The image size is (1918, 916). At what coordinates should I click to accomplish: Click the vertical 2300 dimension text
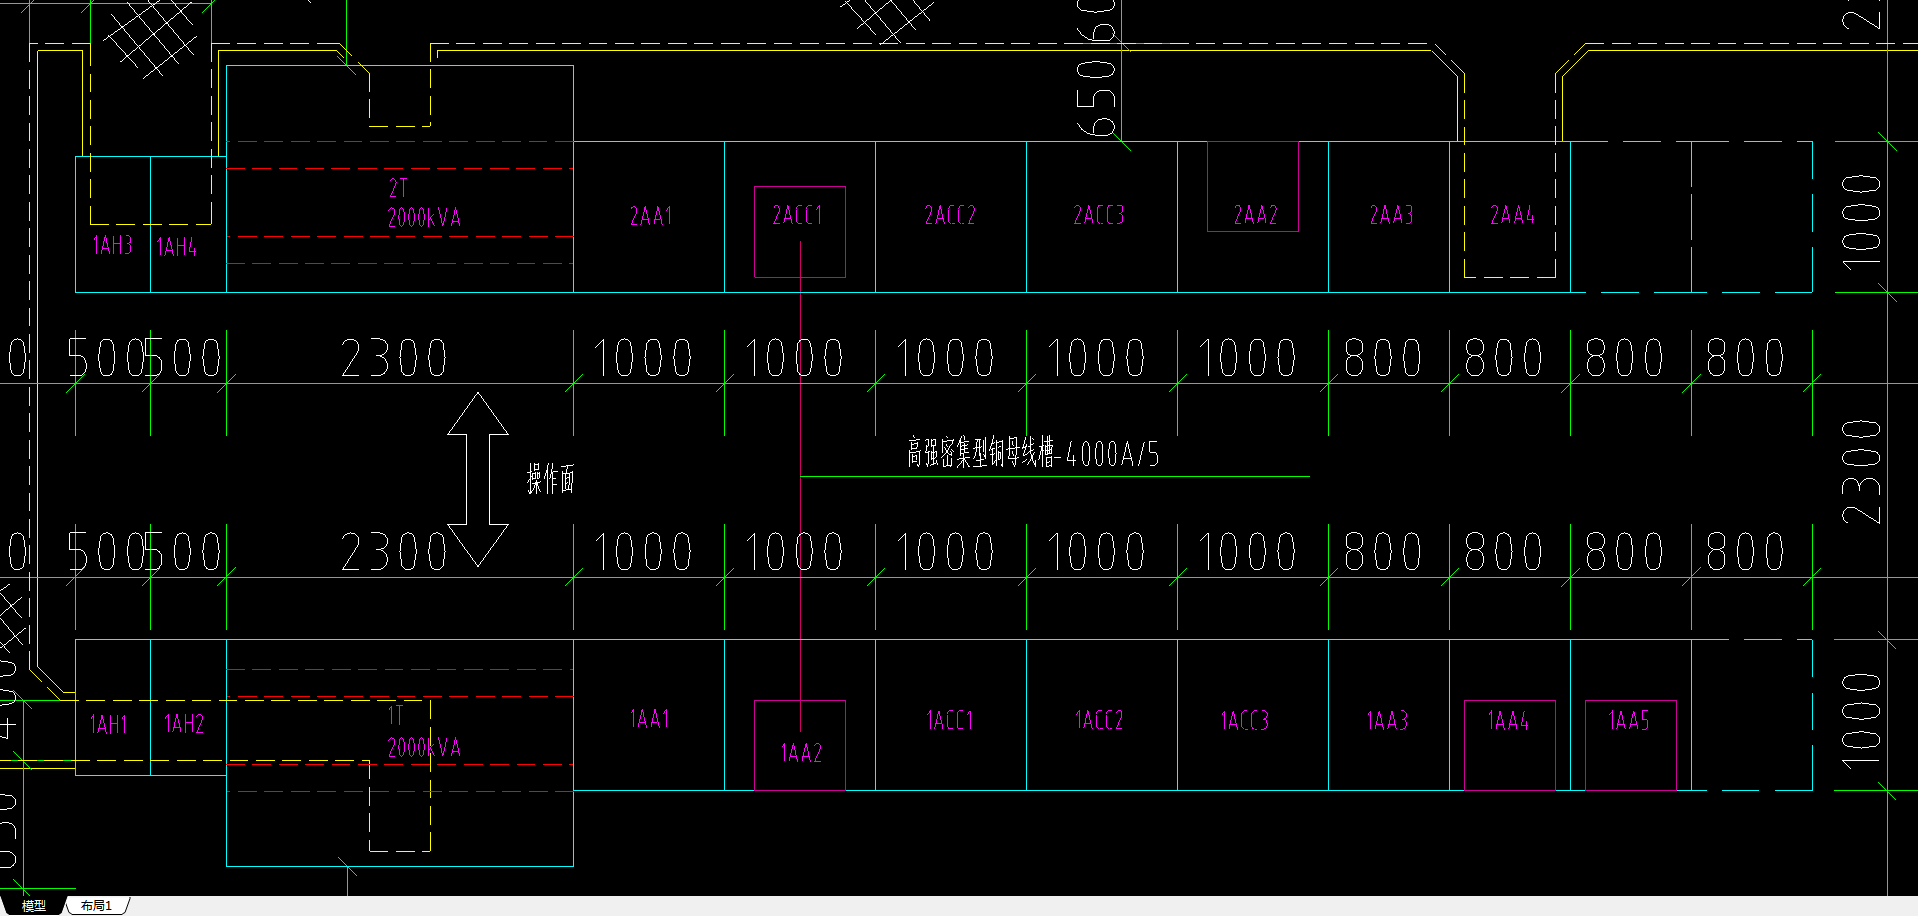tap(1862, 472)
